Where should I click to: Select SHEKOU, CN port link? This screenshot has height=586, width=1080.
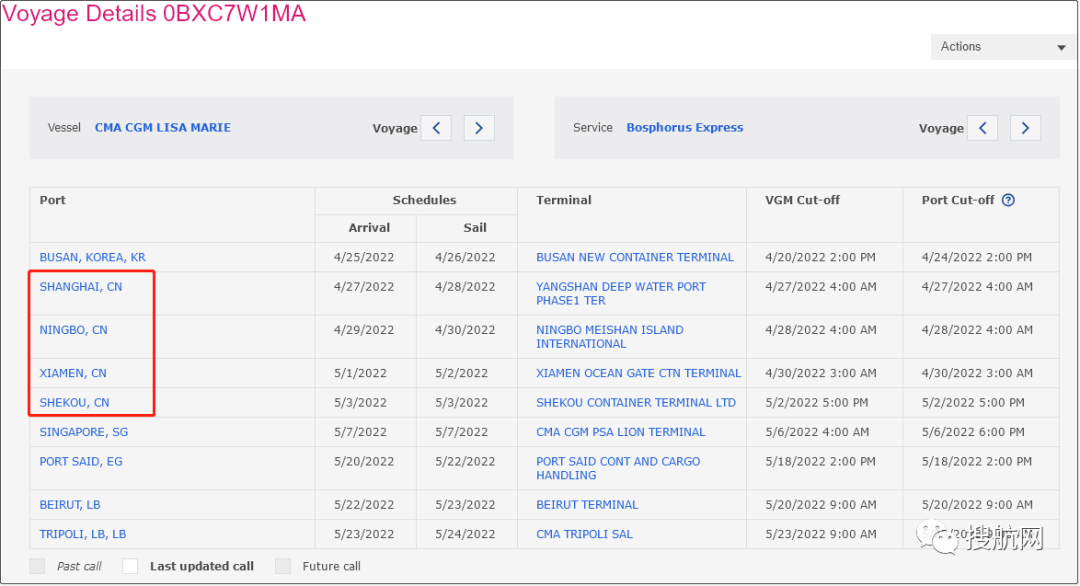[x=74, y=403]
